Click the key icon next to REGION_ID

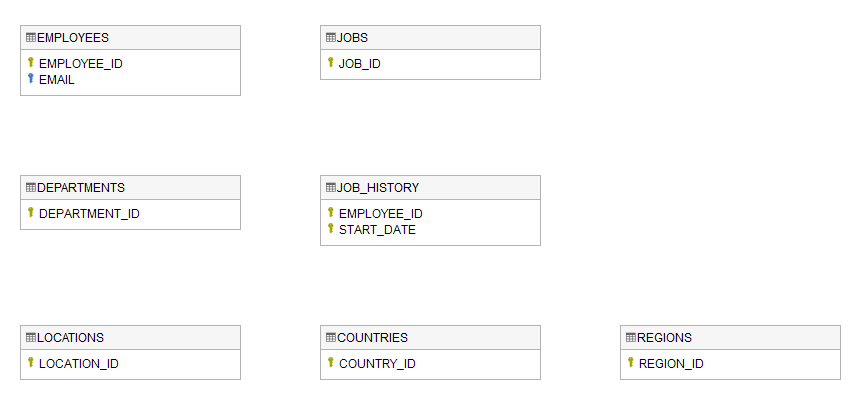coord(631,363)
